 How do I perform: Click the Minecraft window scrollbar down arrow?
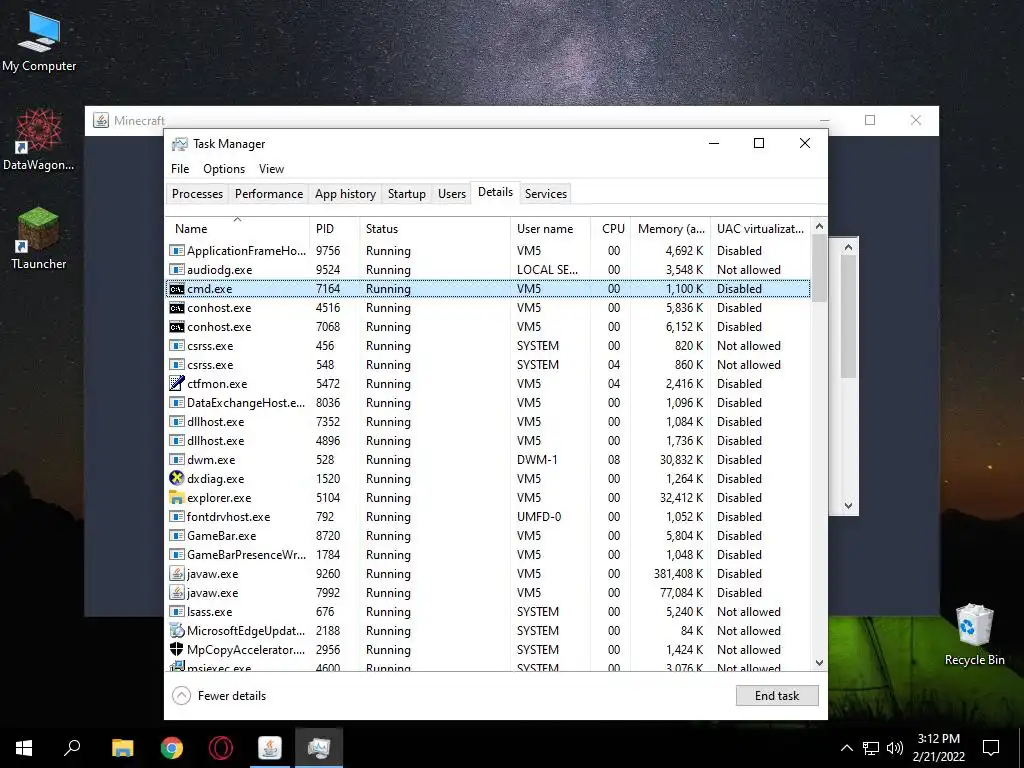848,505
